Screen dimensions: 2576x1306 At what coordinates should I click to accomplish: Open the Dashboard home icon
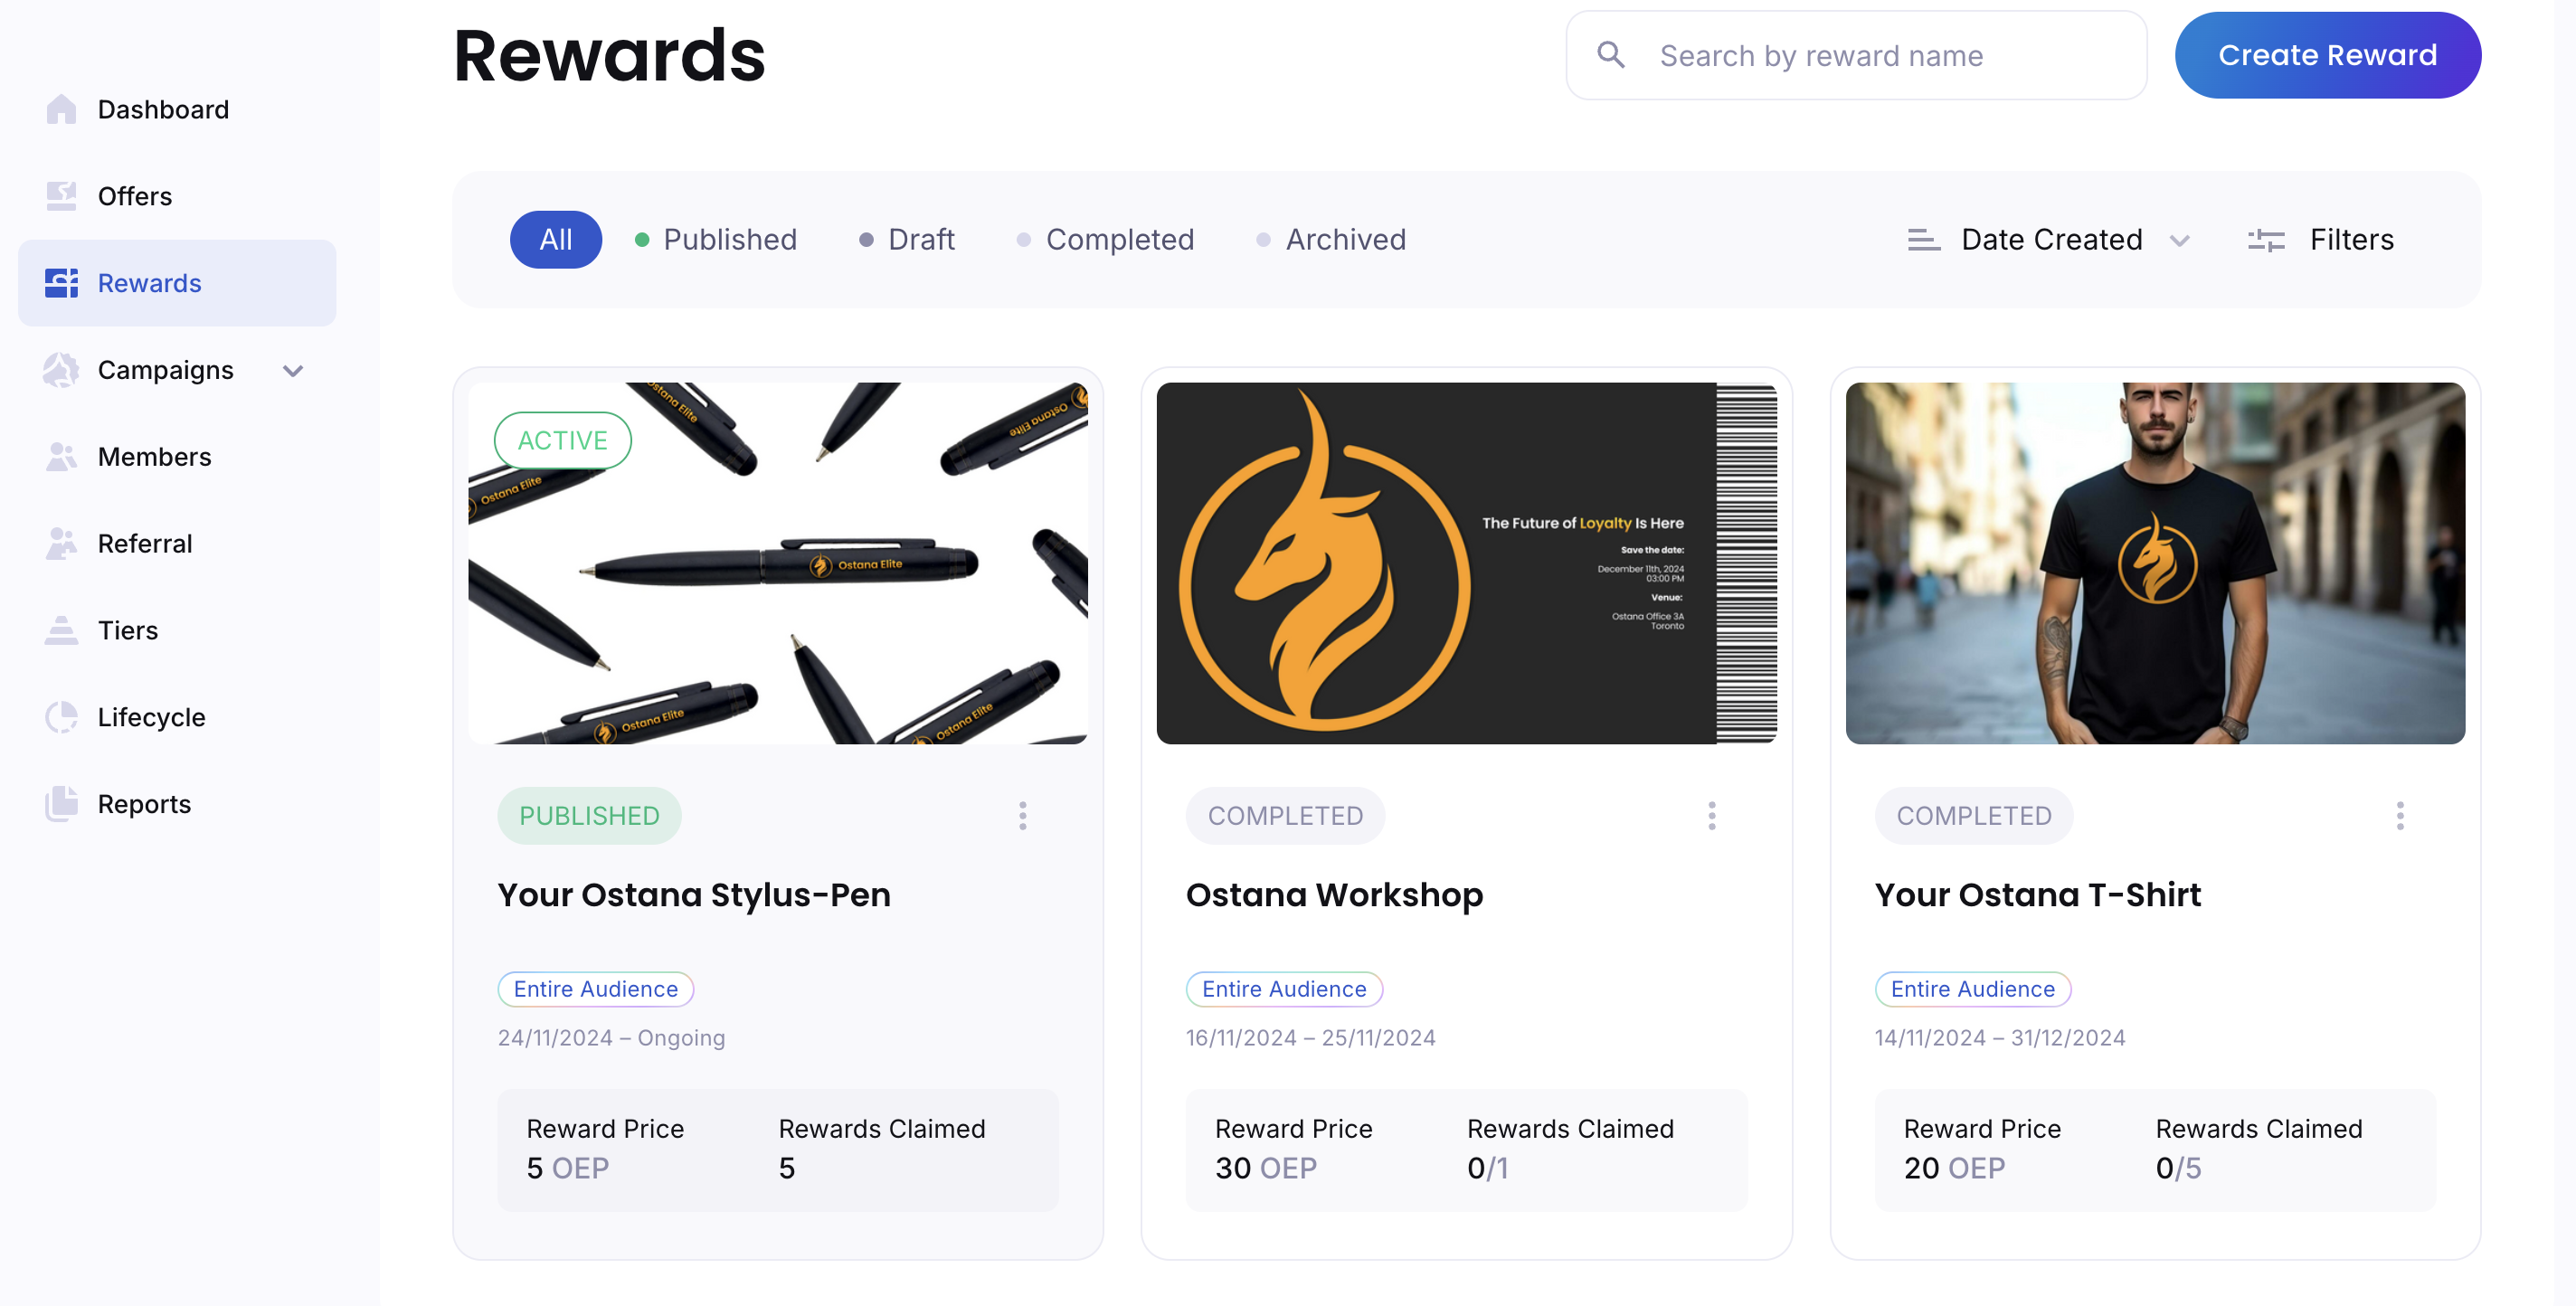coord(61,109)
